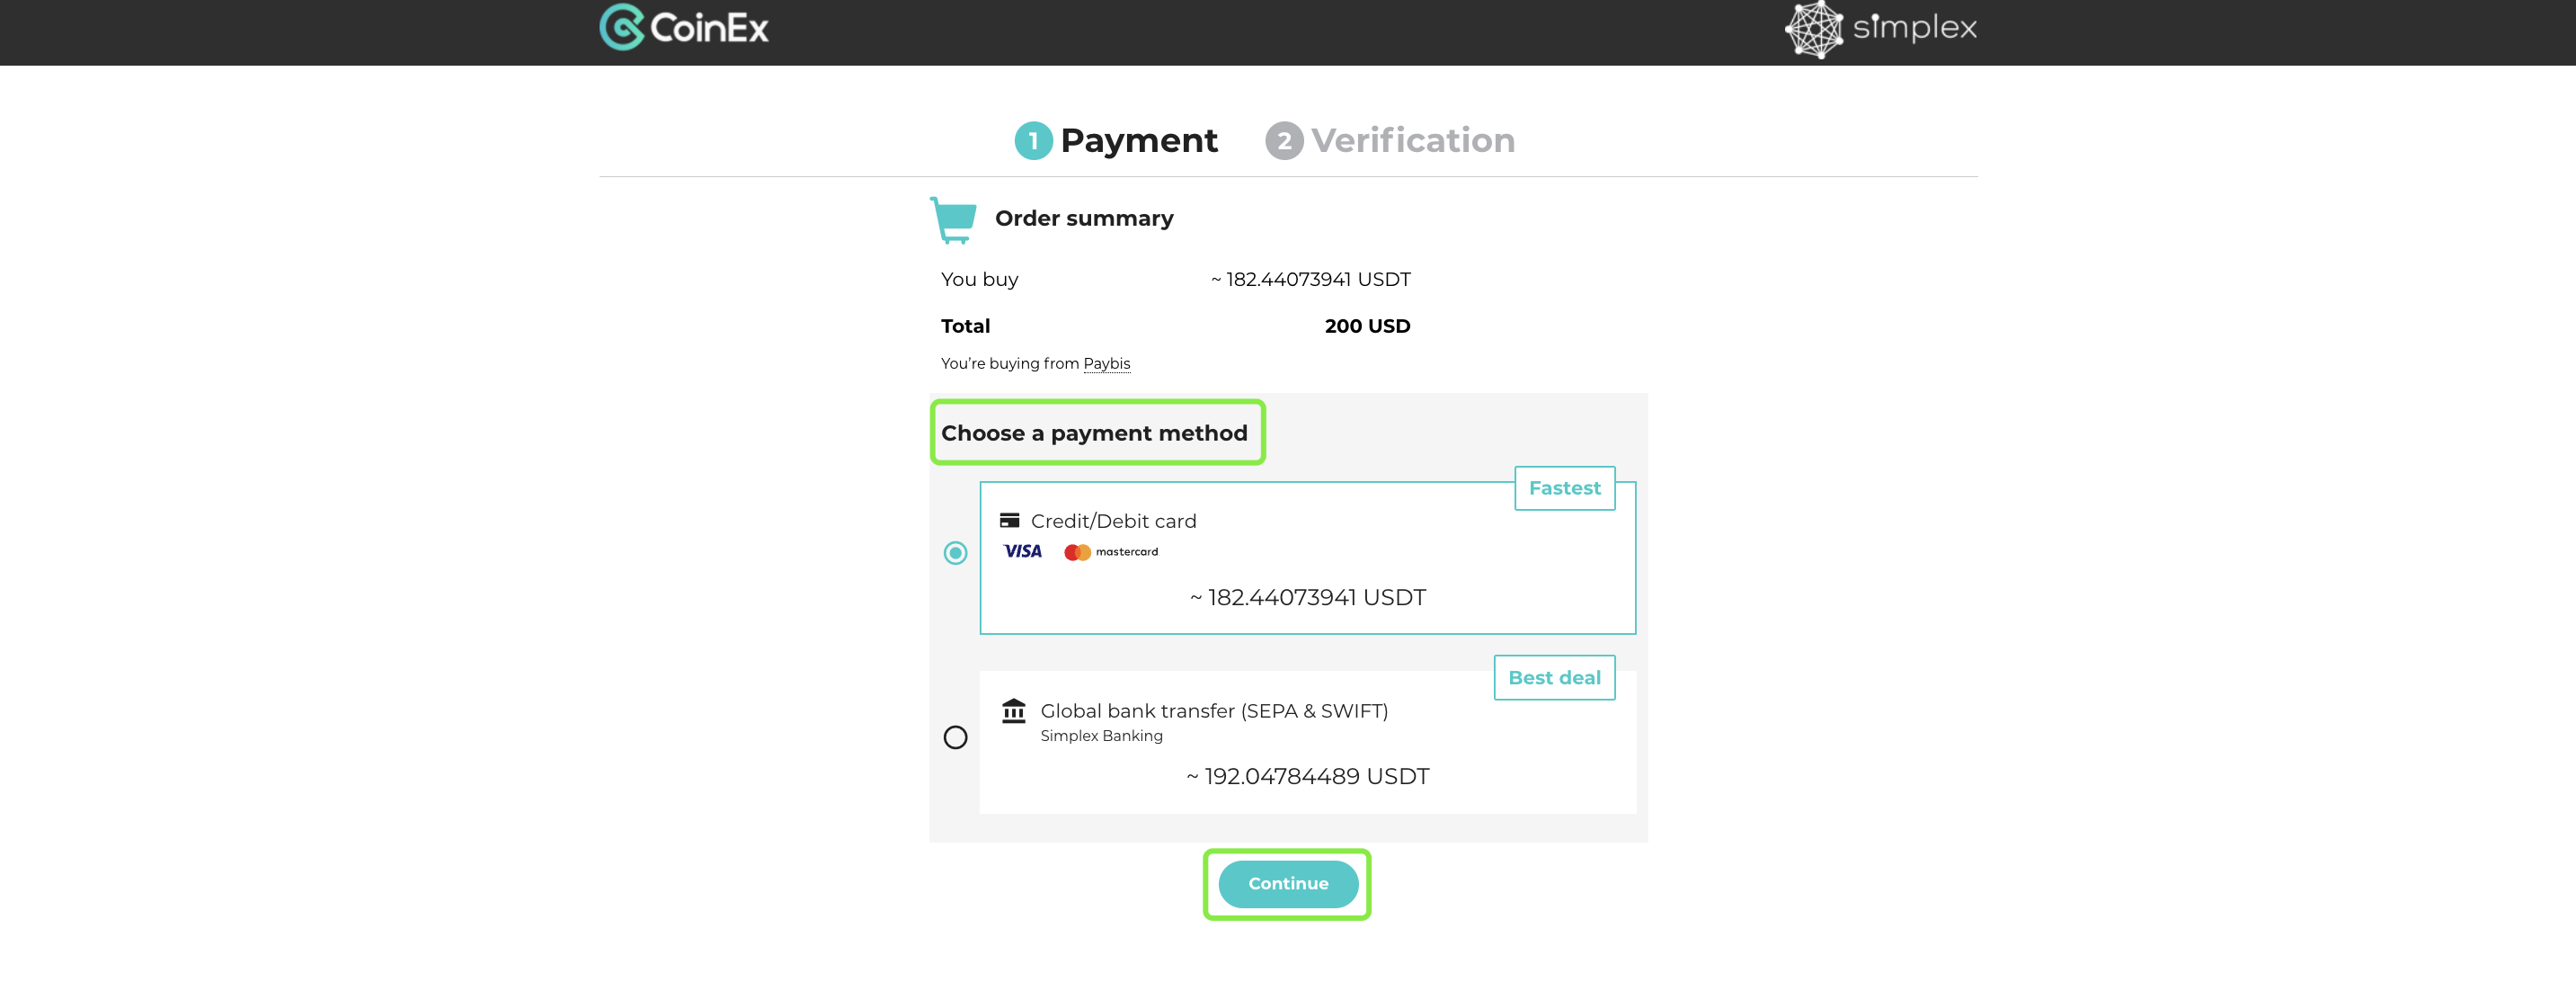Select the Global bank transfer radio button

click(x=955, y=737)
